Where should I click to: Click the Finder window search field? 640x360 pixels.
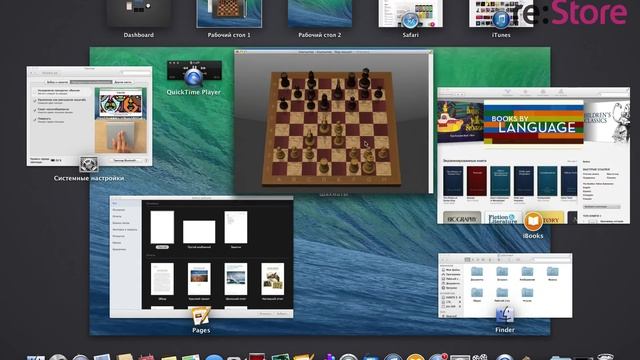tap(552, 260)
